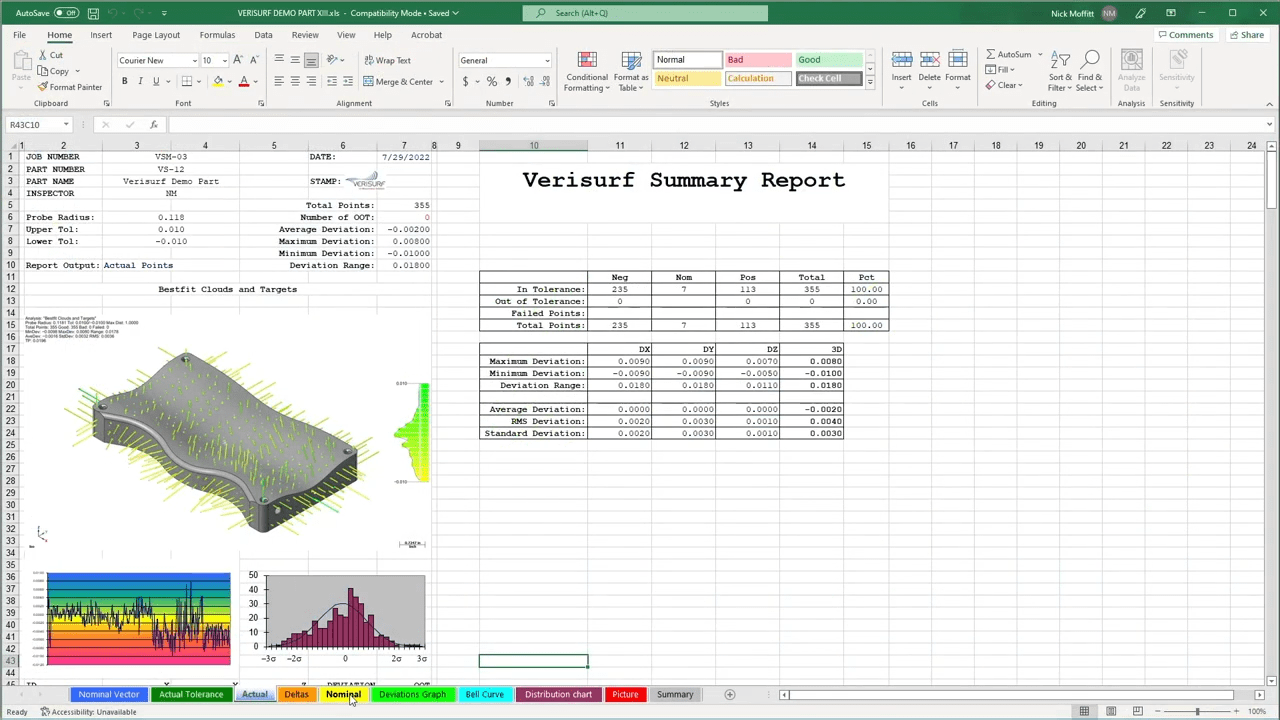Image resolution: width=1280 pixels, height=720 pixels.
Task: Switch to the Distribution chart sheet
Action: (558, 694)
